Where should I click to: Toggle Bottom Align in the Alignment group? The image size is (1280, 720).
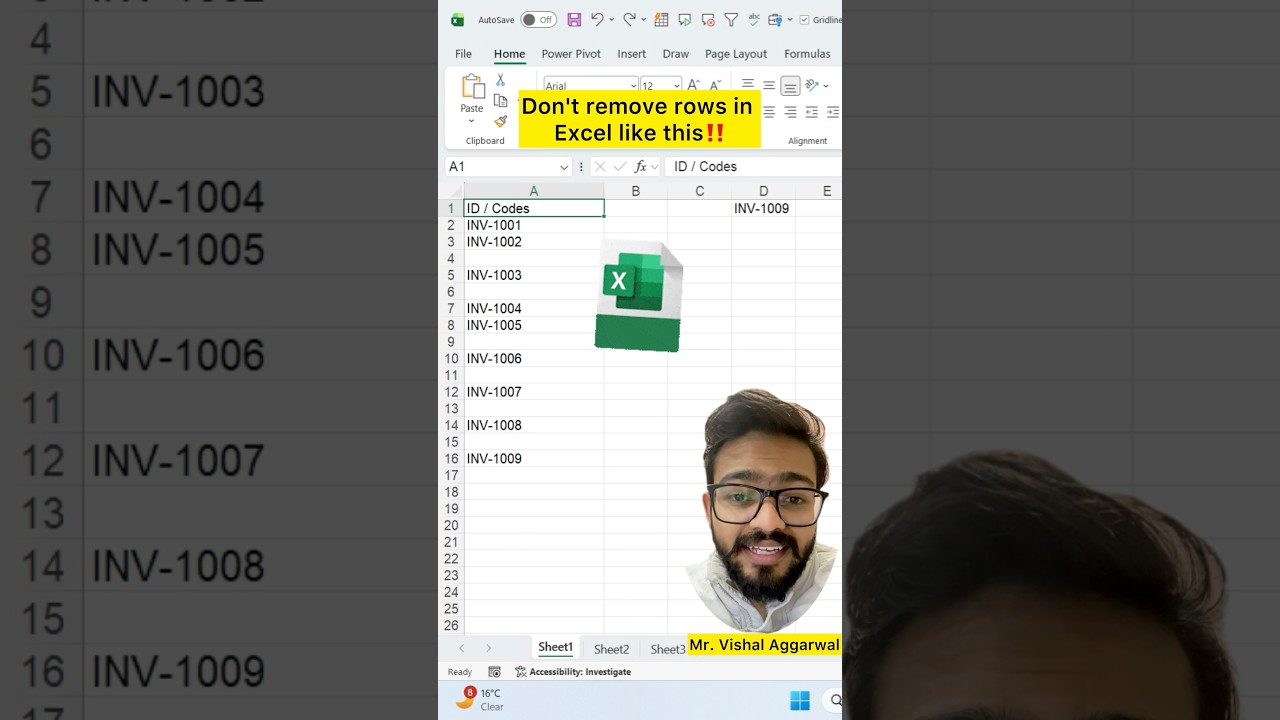click(x=788, y=86)
